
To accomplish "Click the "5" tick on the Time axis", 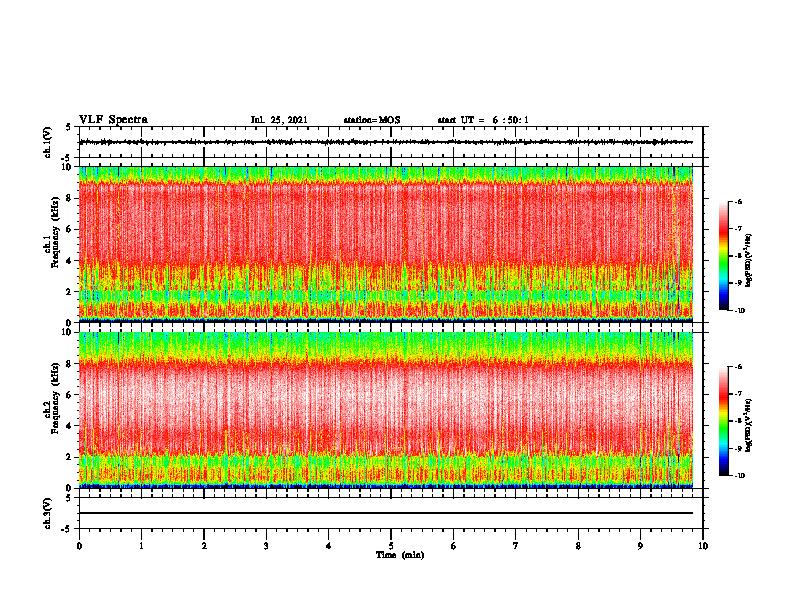I will point(391,546).
